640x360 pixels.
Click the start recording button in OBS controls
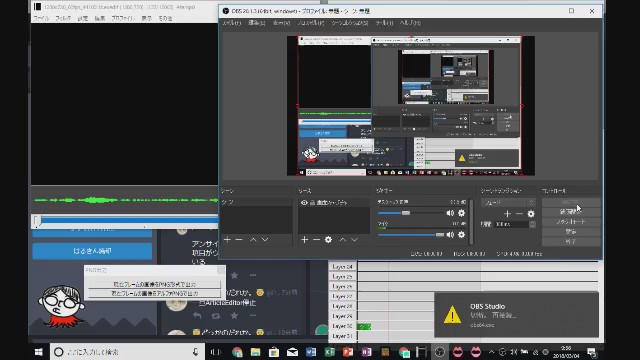[571, 212]
